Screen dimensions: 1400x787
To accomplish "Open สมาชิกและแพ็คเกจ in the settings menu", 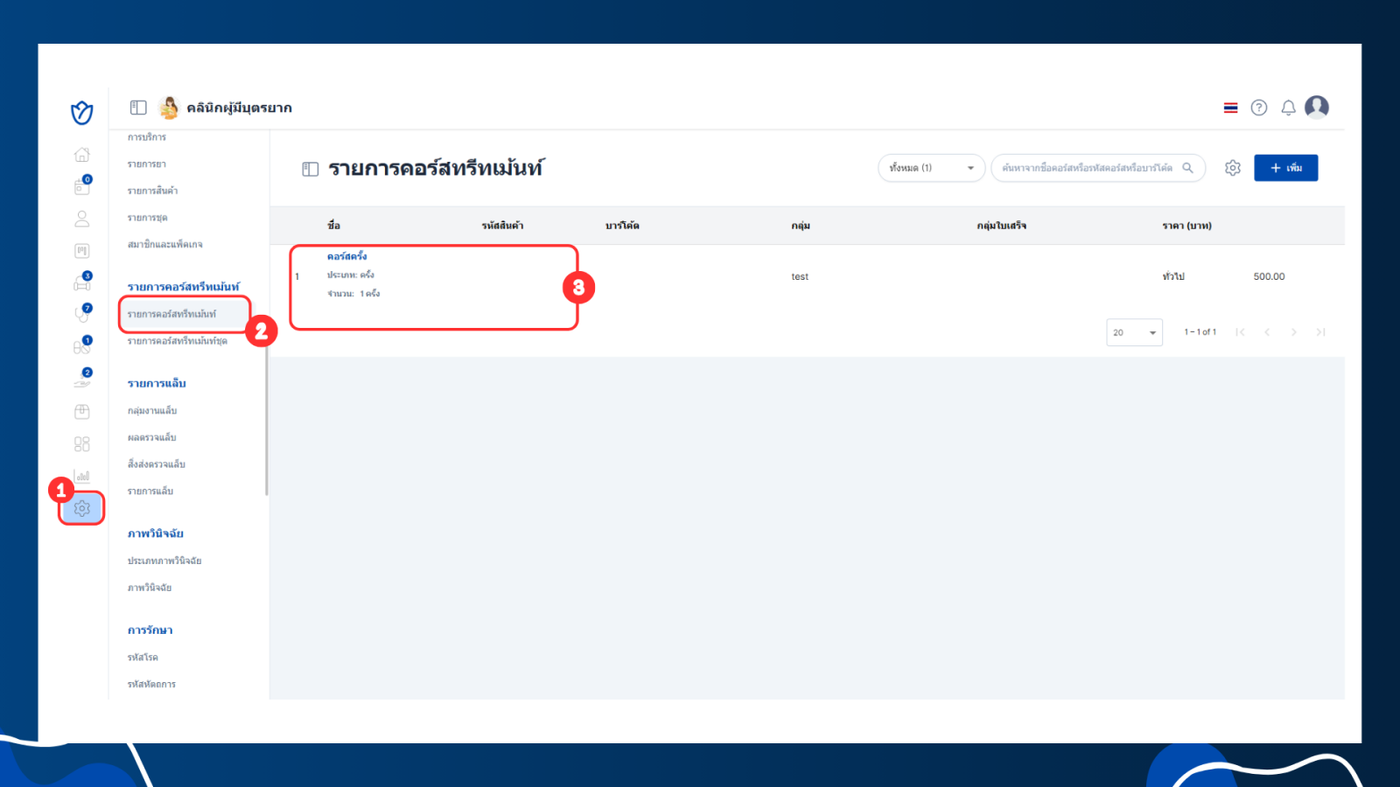I will (x=165, y=245).
